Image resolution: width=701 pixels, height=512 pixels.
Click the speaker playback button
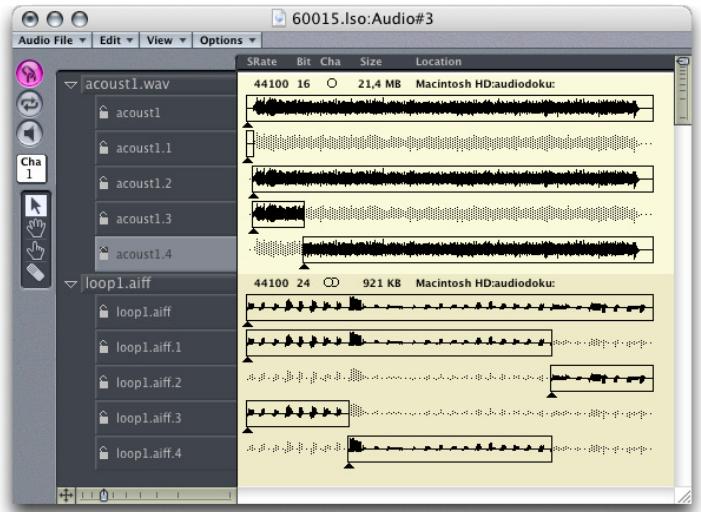pos(30,133)
